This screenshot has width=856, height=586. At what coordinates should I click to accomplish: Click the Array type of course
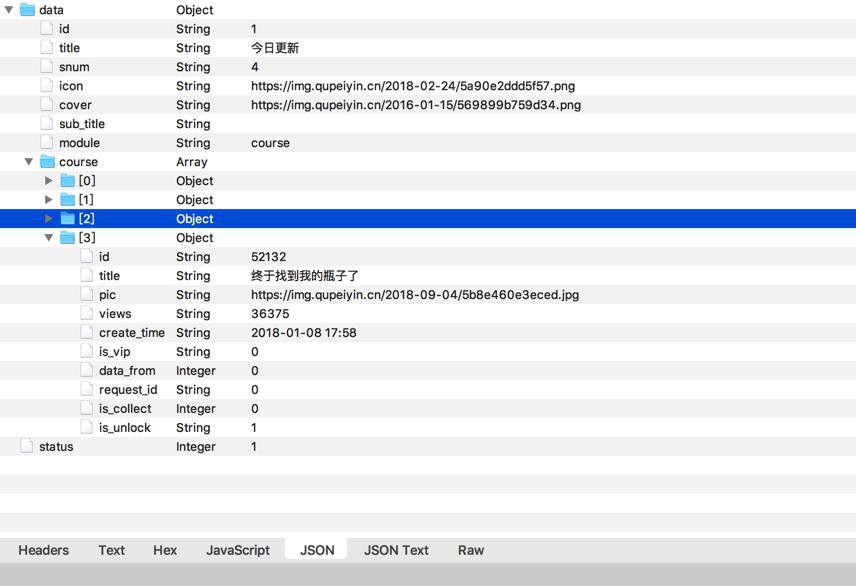[x=192, y=162]
